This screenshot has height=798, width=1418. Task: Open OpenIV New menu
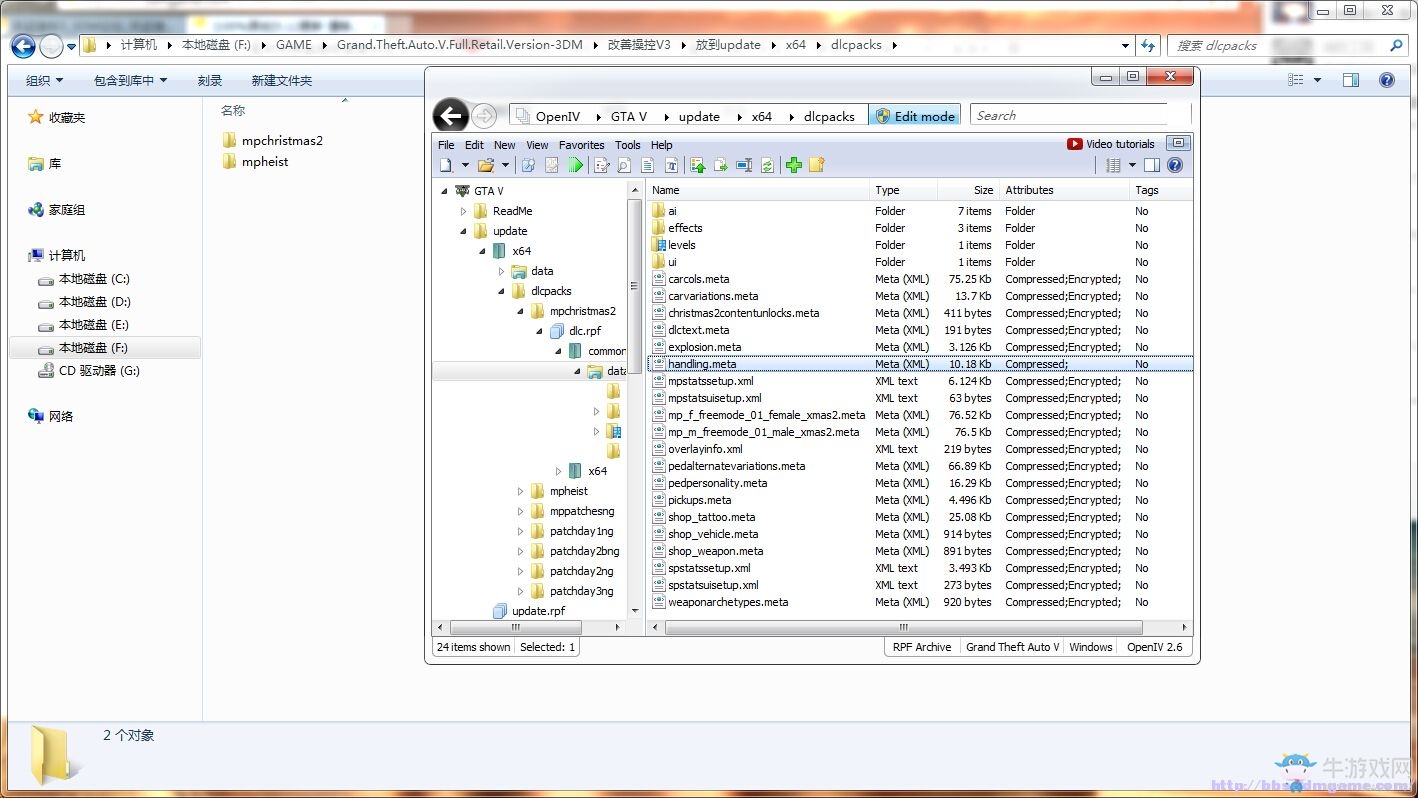pos(505,145)
